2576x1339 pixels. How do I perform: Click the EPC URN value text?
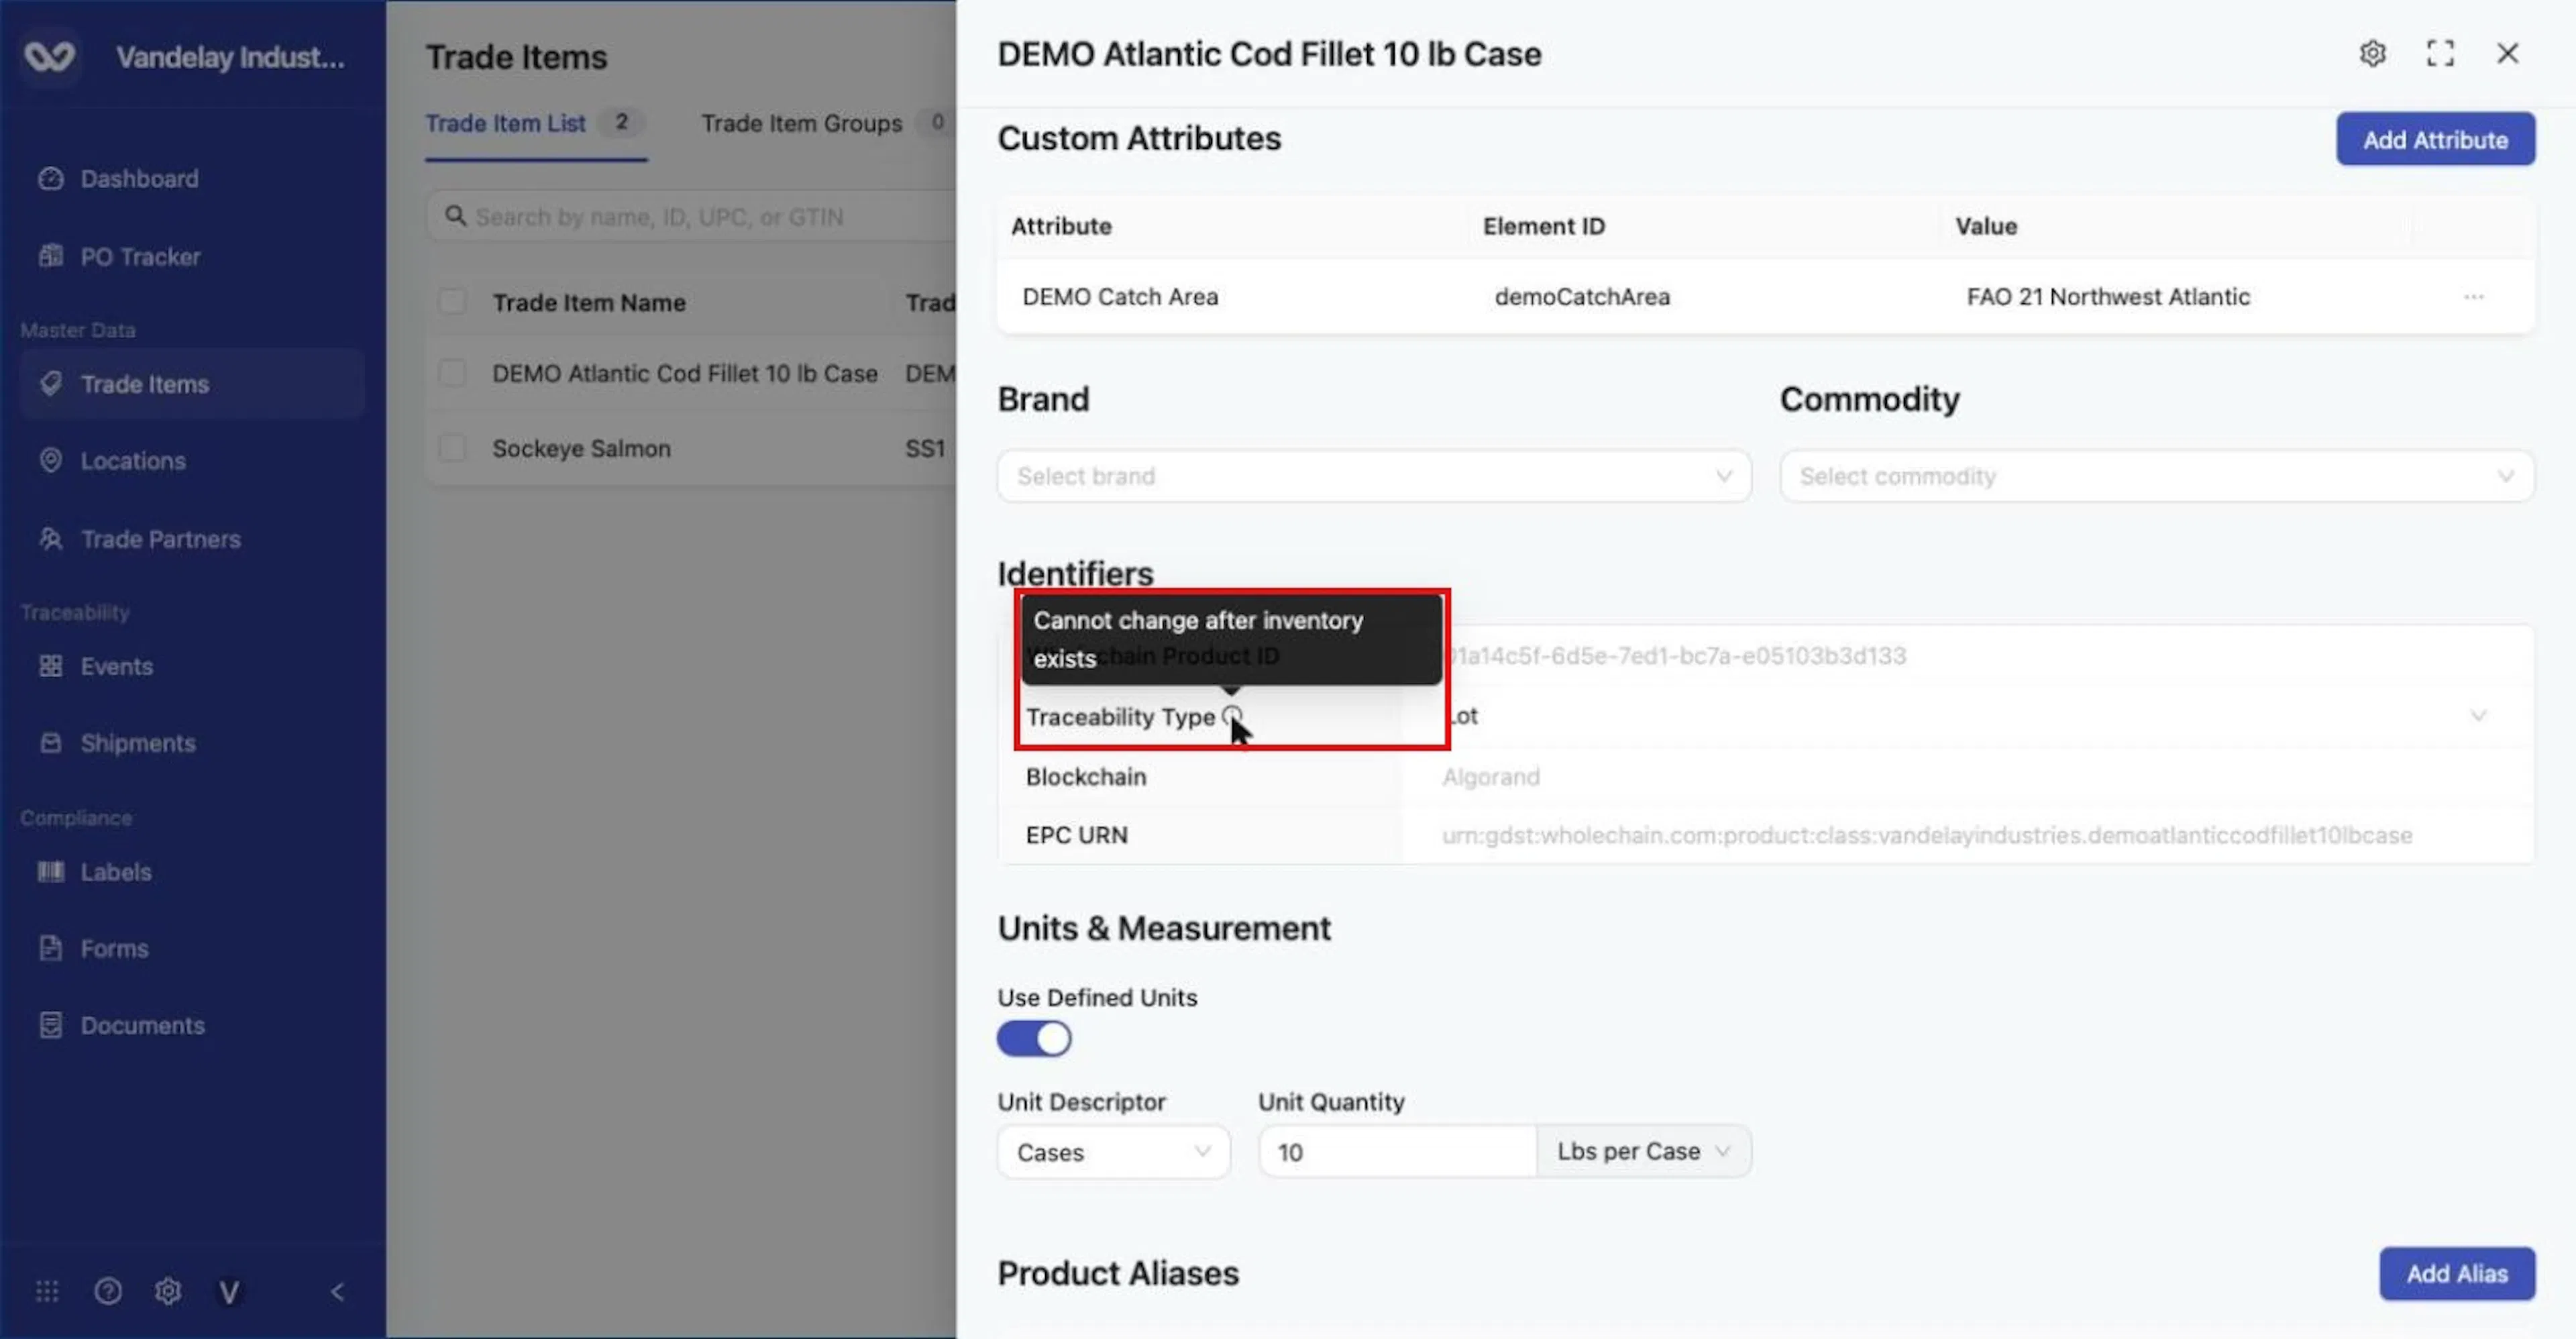tap(1926, 835)
